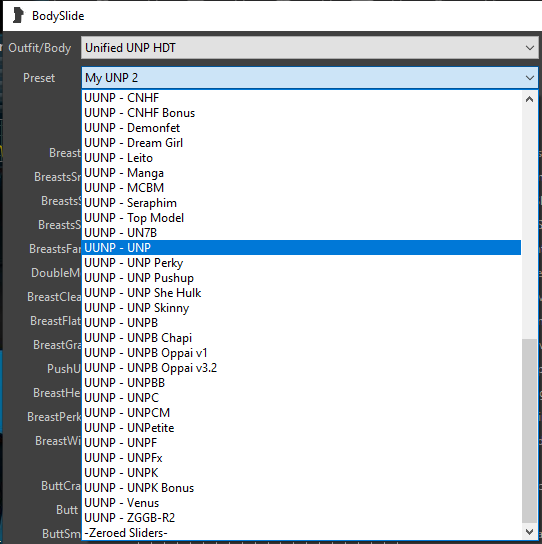
Task: Select UUNP - UNP Pushup preset
Action: point(301,278)
